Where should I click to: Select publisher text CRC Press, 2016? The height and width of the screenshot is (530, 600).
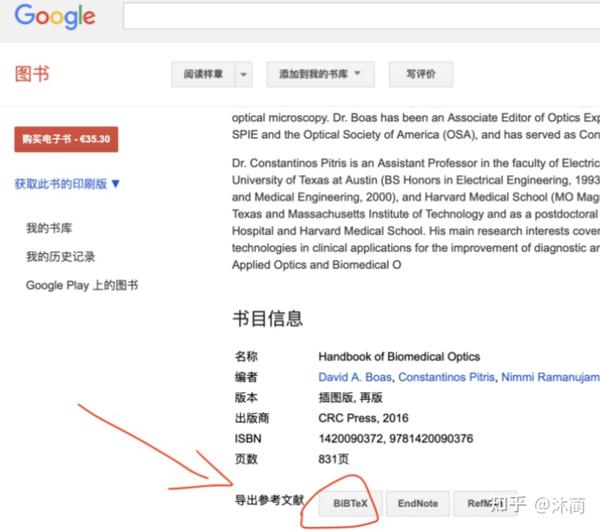coord(363,418)
